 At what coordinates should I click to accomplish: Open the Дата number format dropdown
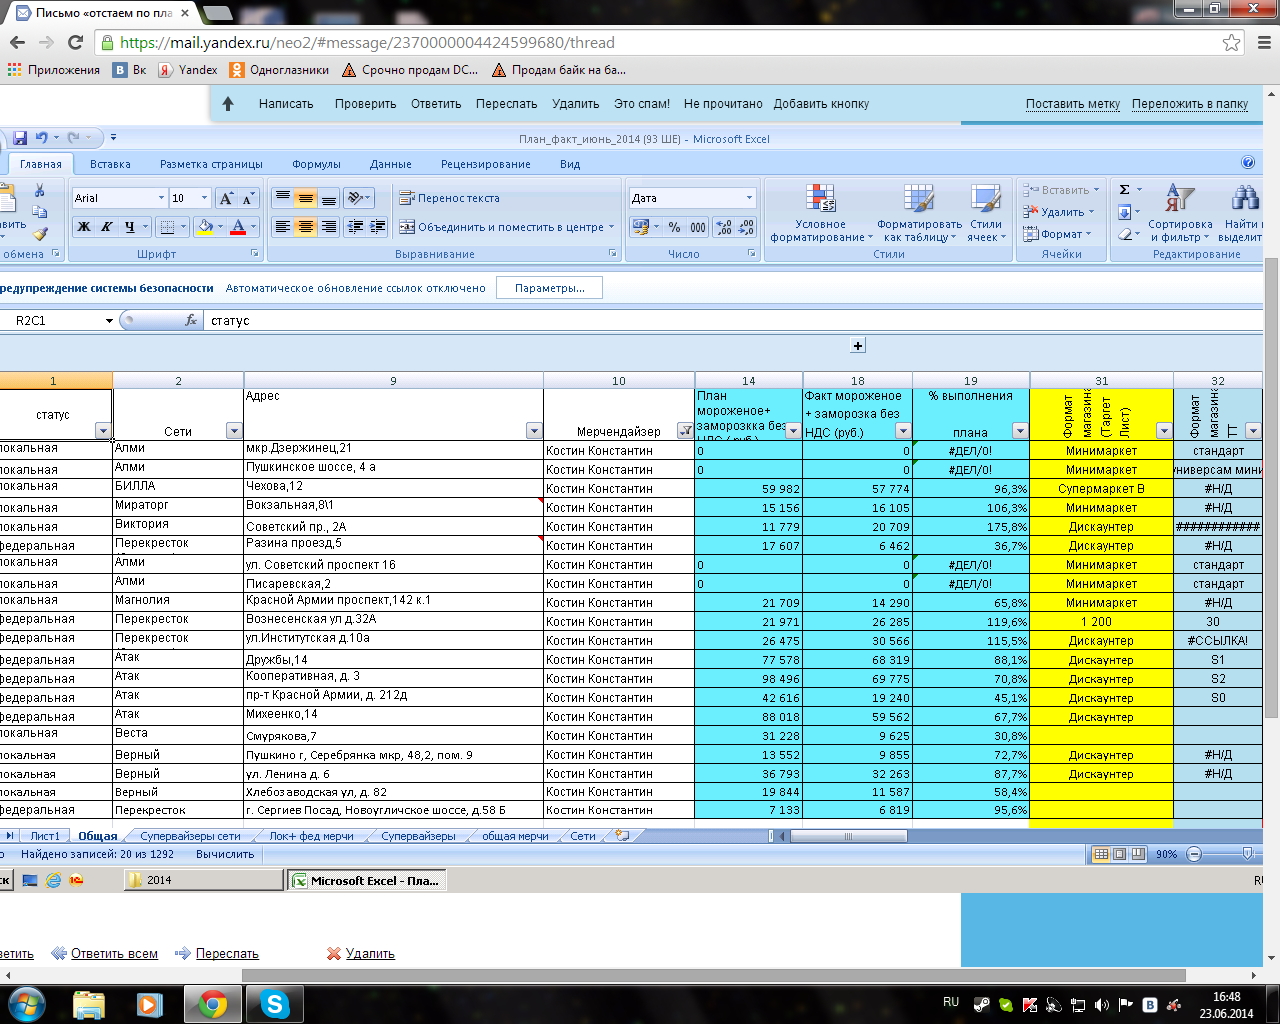pos(749,198)
